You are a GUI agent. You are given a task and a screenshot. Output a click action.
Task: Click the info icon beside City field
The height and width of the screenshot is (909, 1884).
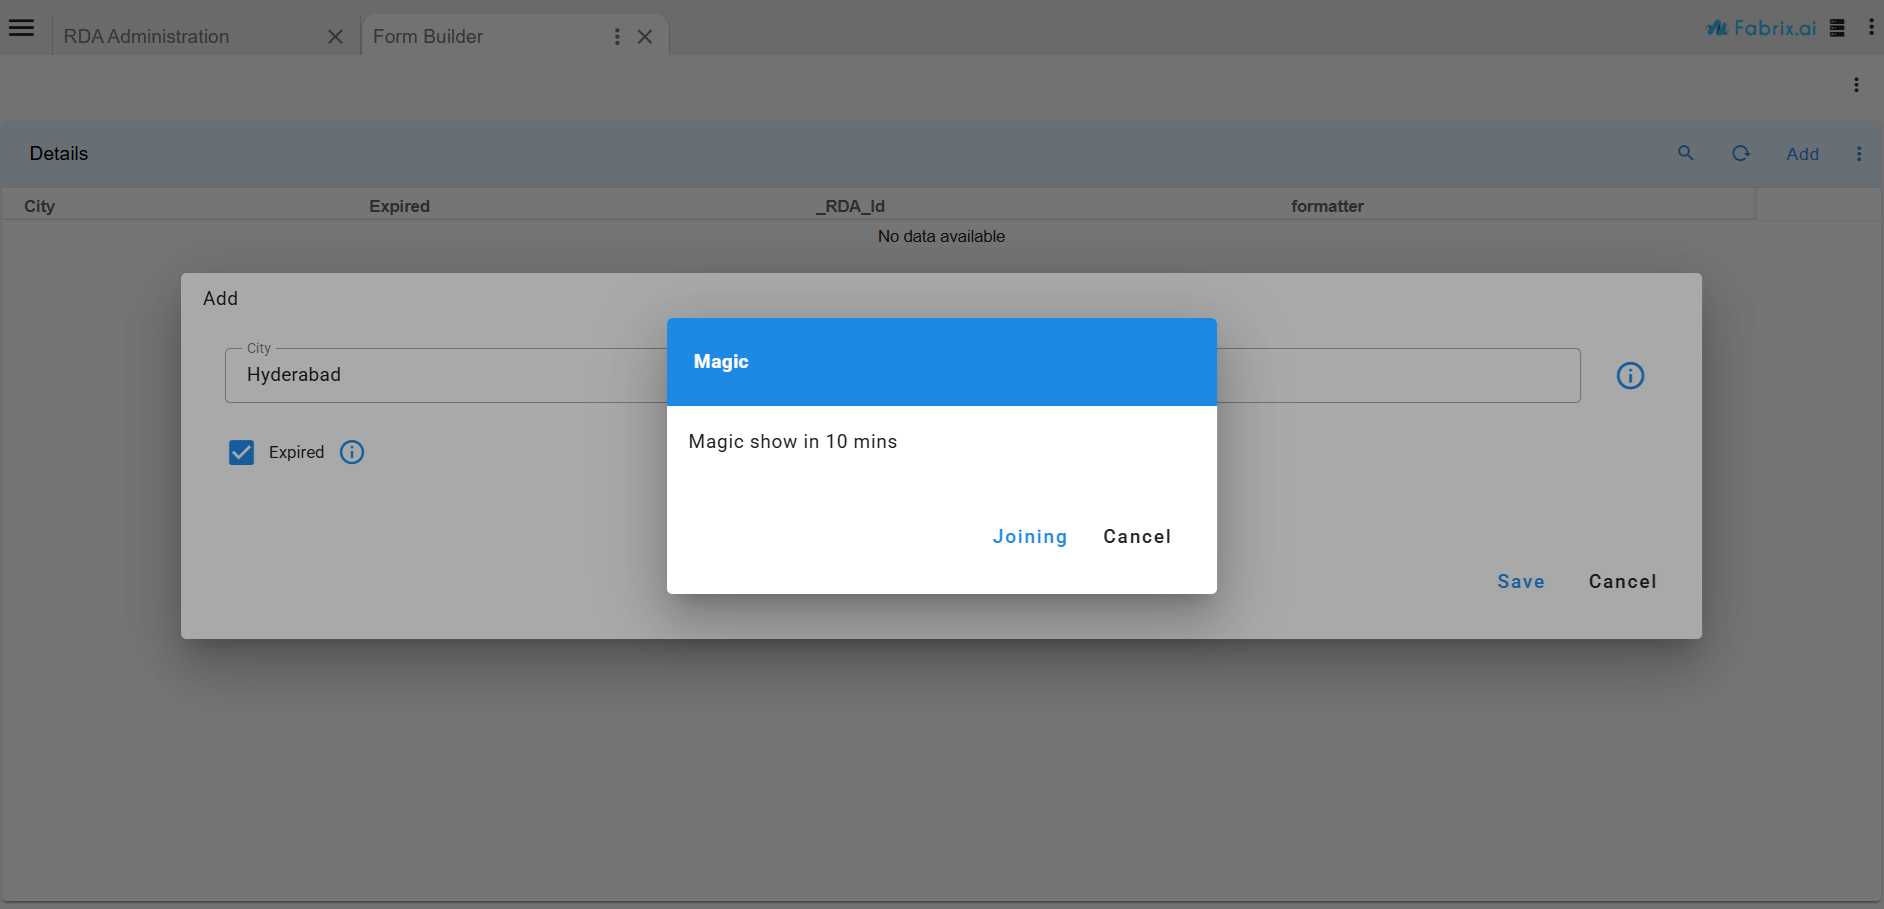[x=1630, y=376]
